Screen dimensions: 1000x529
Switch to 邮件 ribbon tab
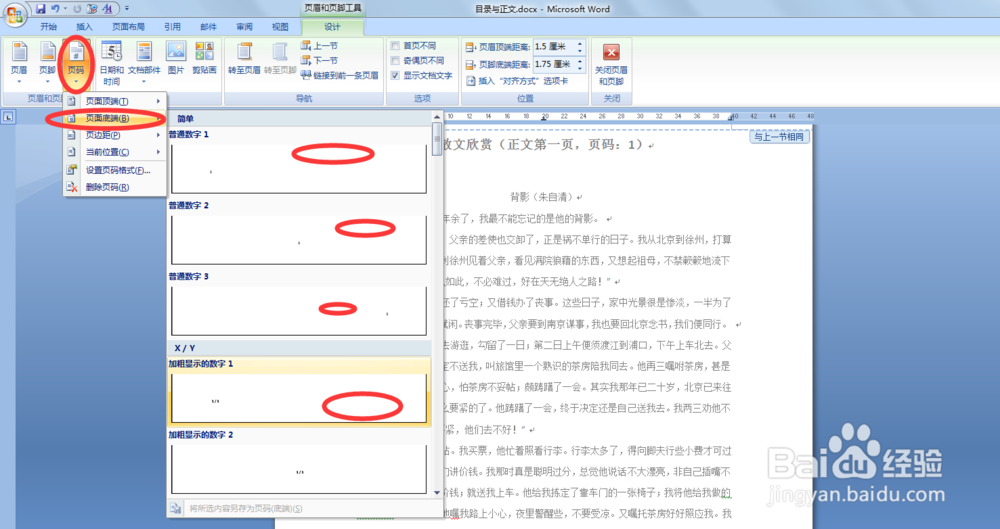coord(208,27)
